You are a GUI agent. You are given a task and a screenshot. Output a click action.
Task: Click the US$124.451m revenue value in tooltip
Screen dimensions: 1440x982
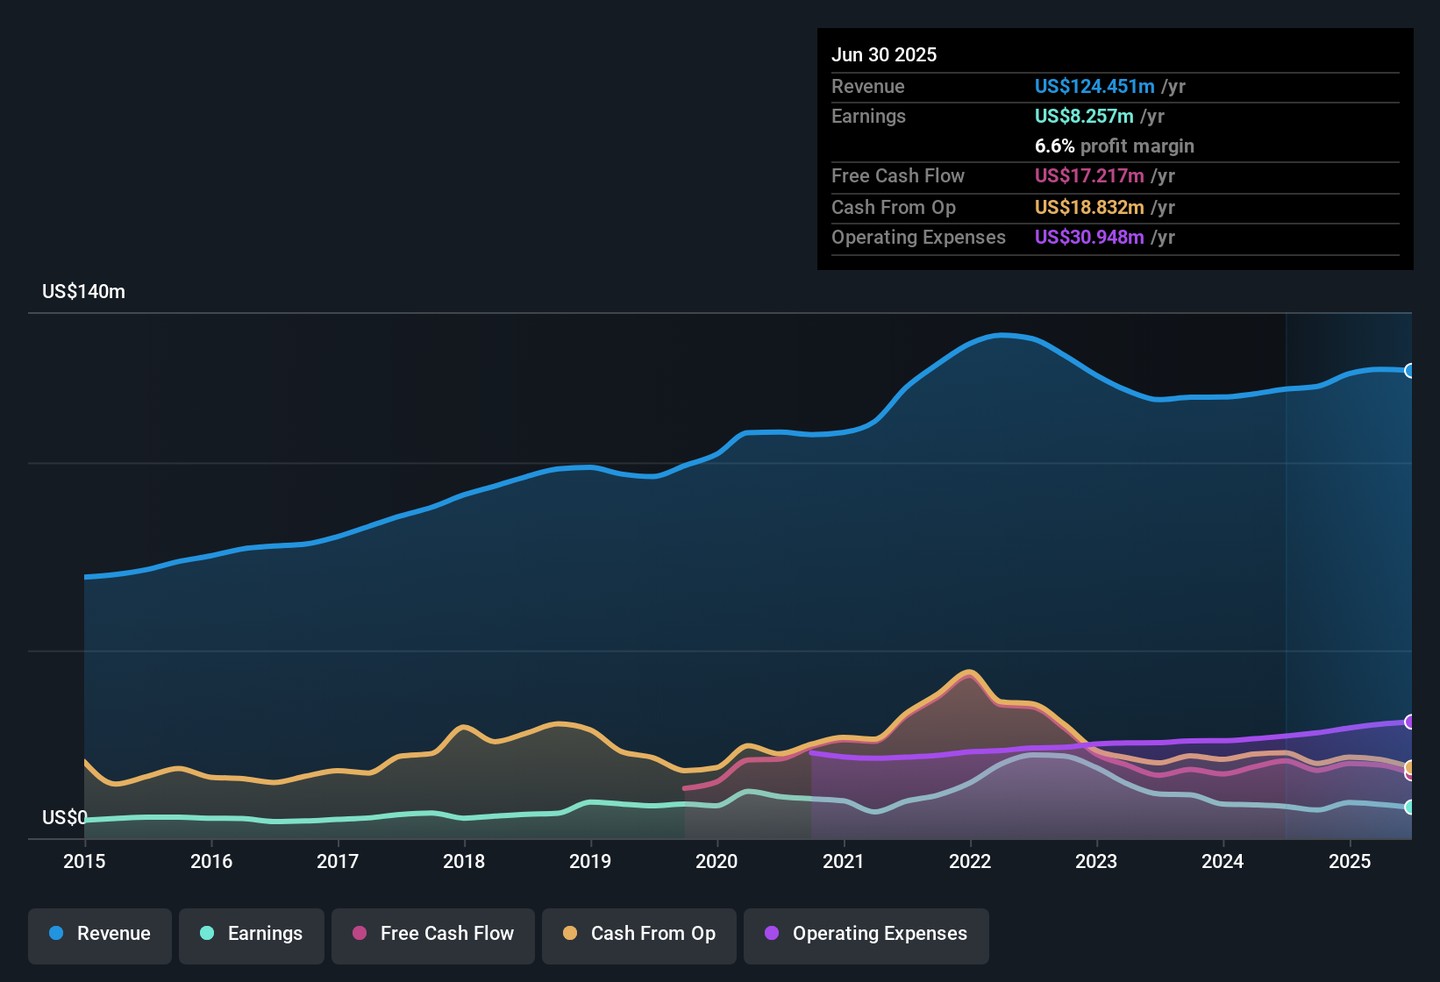1094,87
